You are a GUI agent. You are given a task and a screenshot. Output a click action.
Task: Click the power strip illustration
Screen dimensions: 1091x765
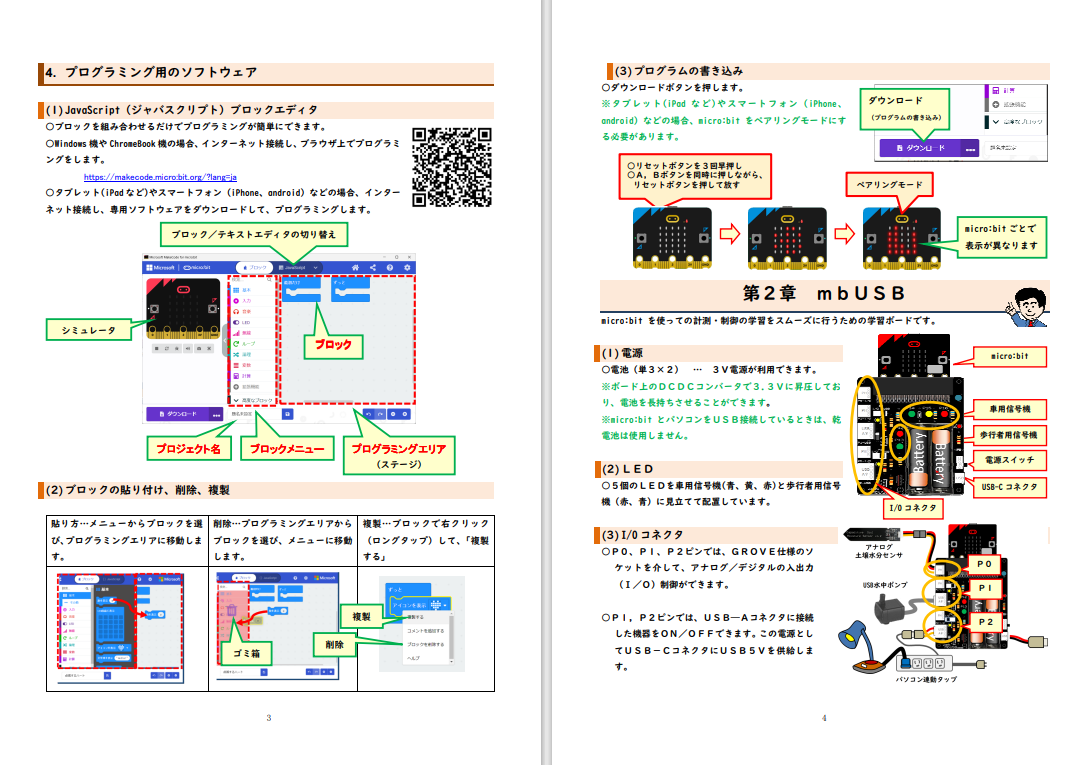tap(923, 662)
